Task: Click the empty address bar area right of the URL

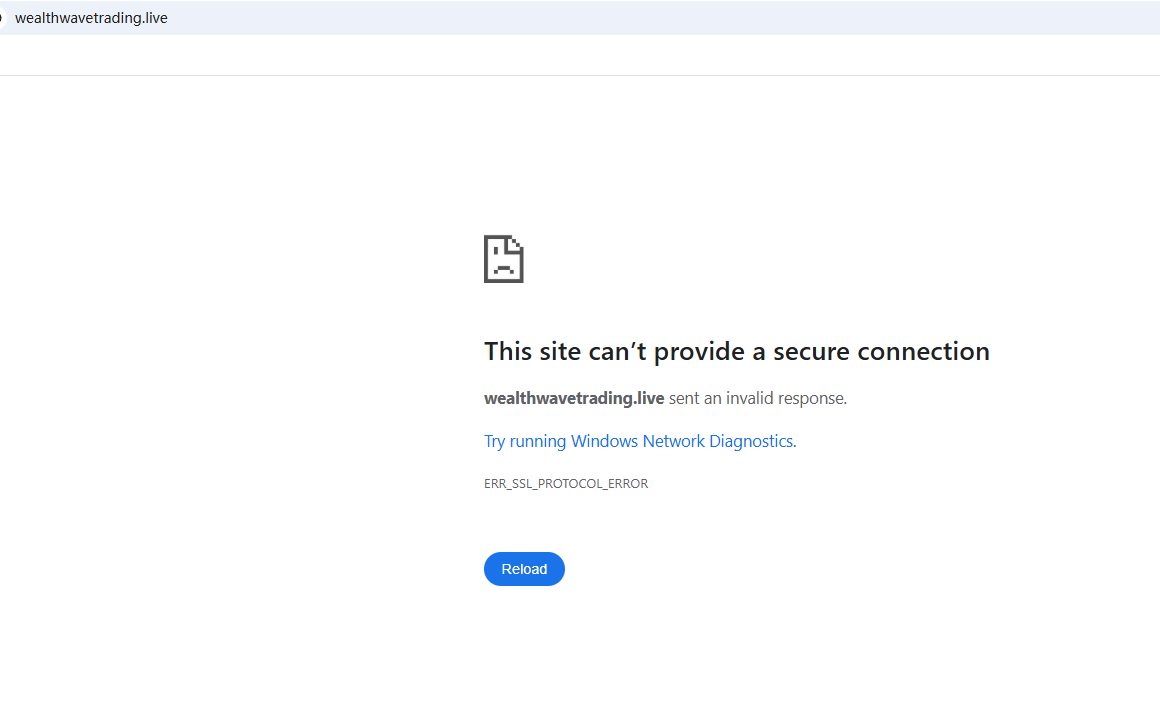Action: [x=650, y=18]
